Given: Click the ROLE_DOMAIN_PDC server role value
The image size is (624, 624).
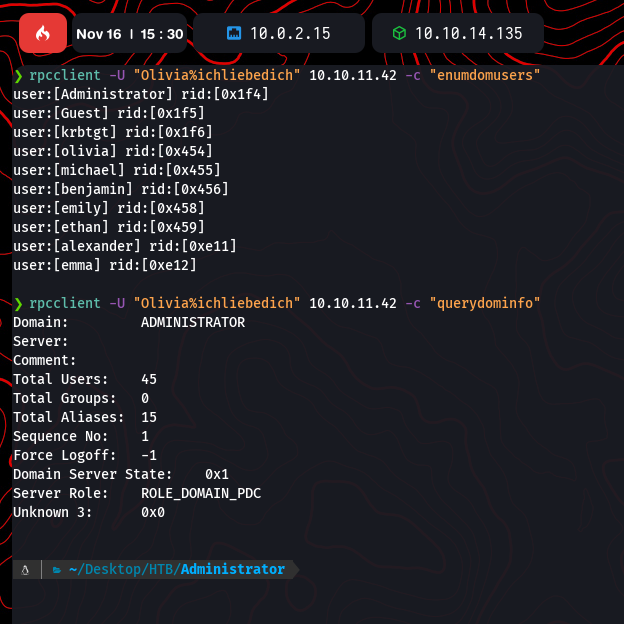Looking at the screenshot, I should [x=201, y=493].
